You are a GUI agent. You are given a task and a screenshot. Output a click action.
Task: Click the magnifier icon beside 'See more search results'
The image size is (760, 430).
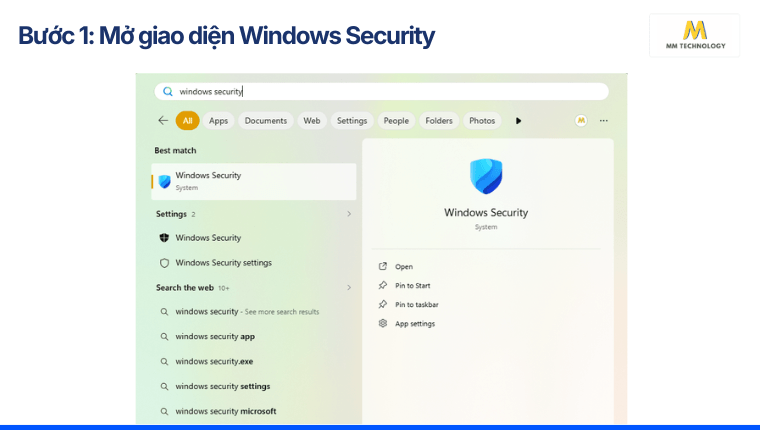pyautogui.click(x=164, y=312)
